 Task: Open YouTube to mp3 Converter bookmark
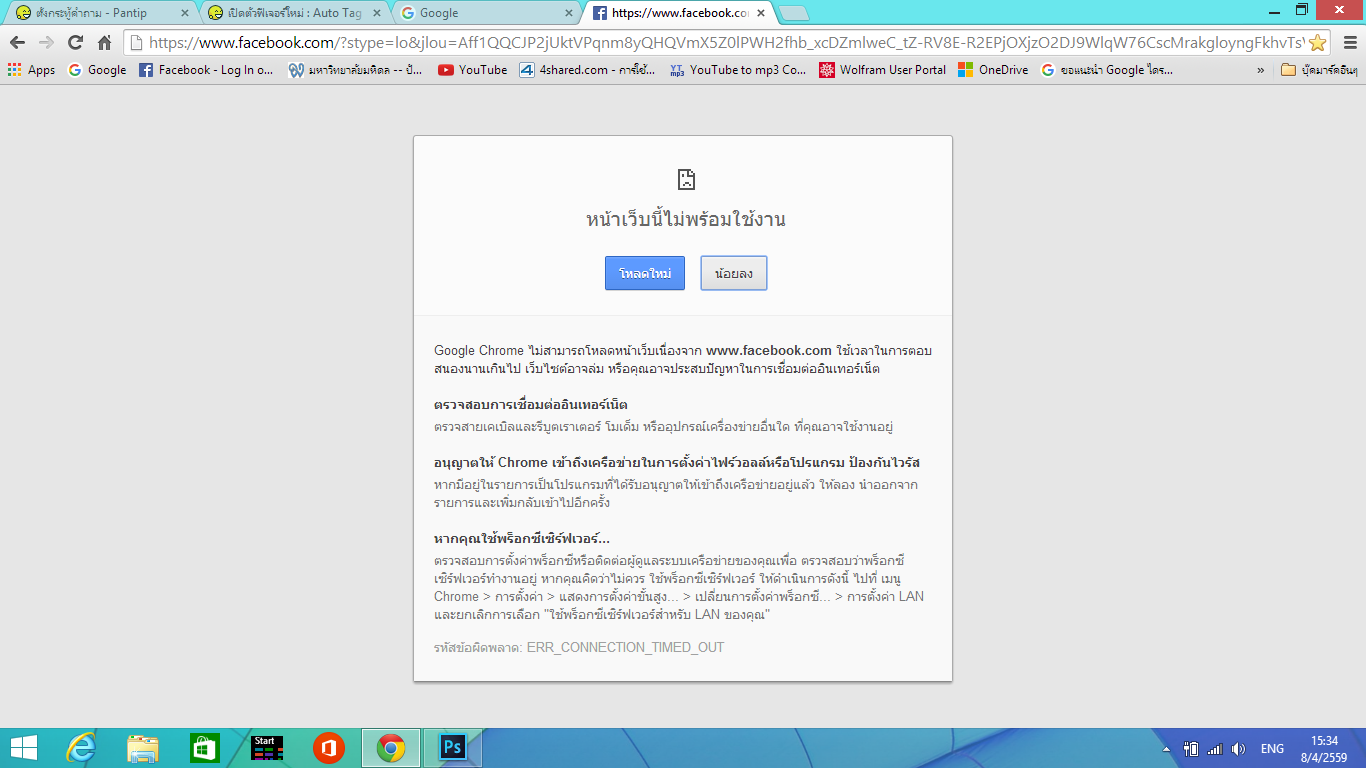point(738,70)
